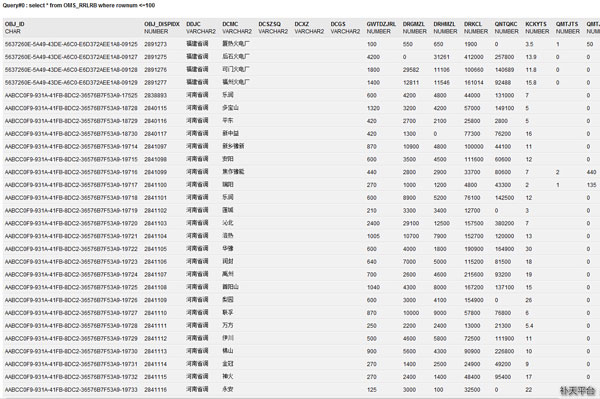This screenshot has width=600, height=399.
Task: Click the DRKCL value 190900
Action: [x=474, y=249]
